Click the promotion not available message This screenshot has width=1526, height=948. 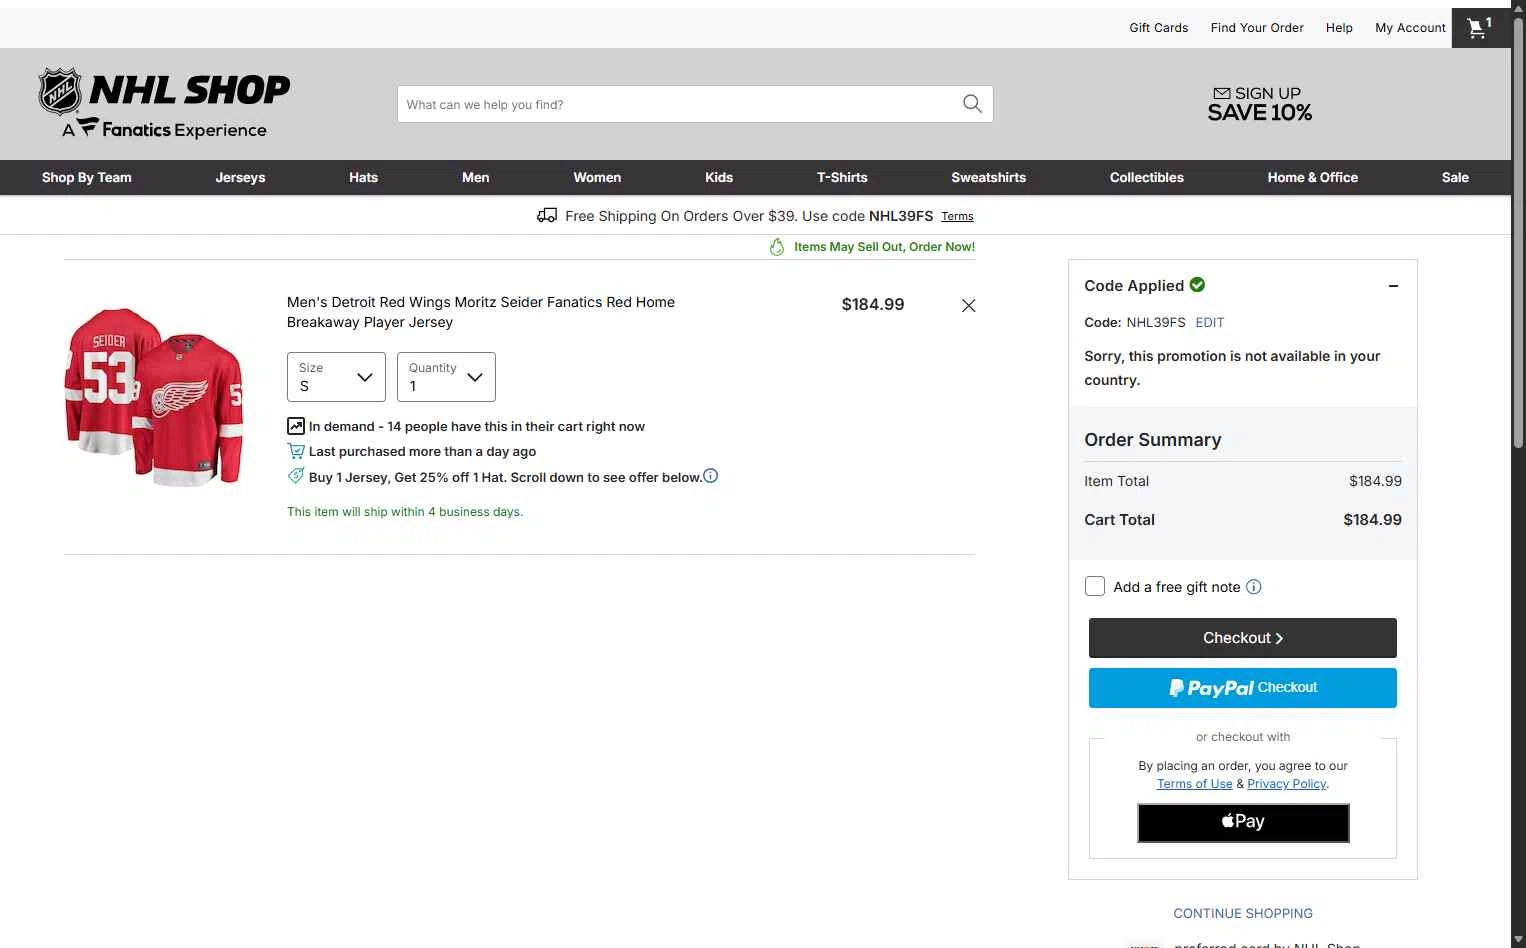(x=1232, y=368)
